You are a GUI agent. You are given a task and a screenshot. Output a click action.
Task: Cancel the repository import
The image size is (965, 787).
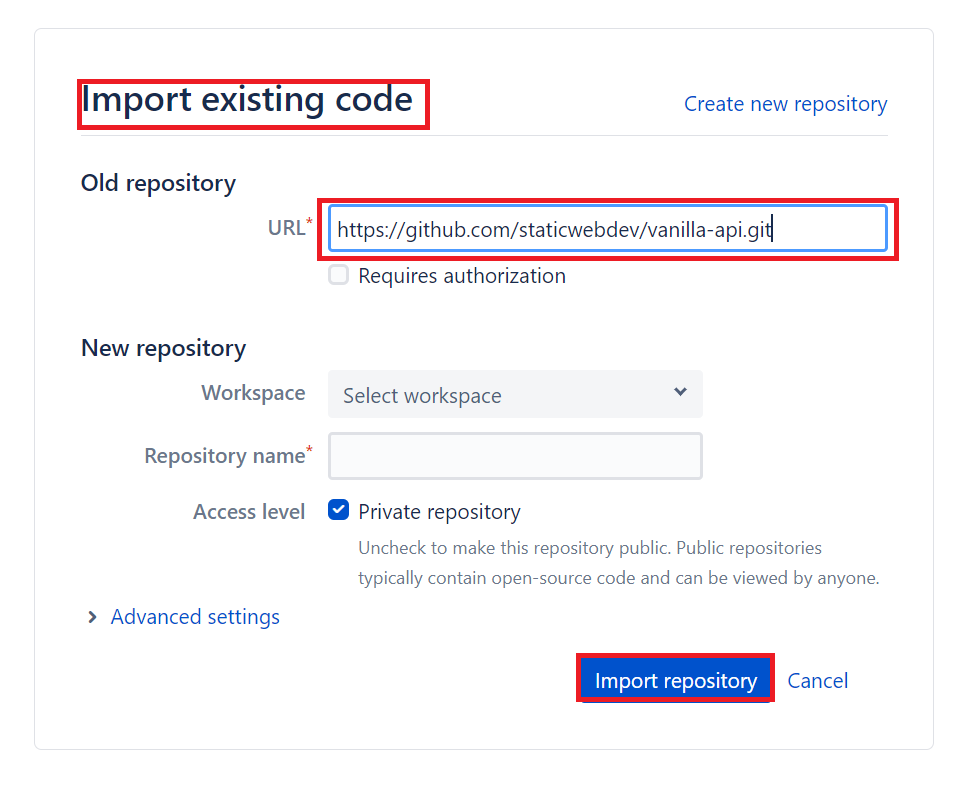click(x=817, y=681)
